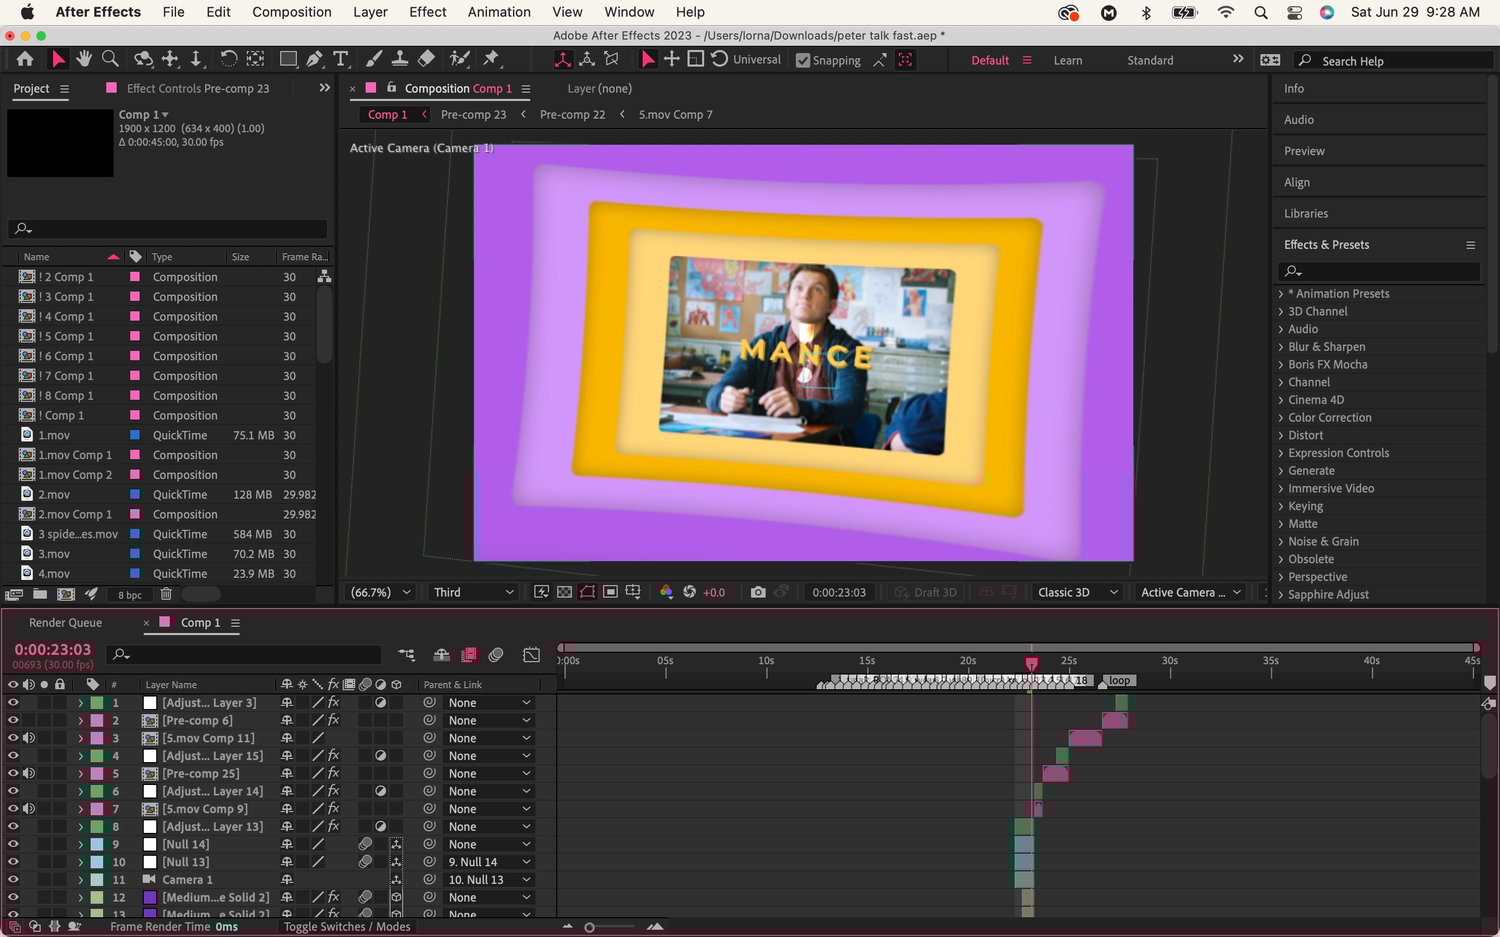Toggle Frame Blending for the composition
This screenshot has width=1500, height=937.
469,655
